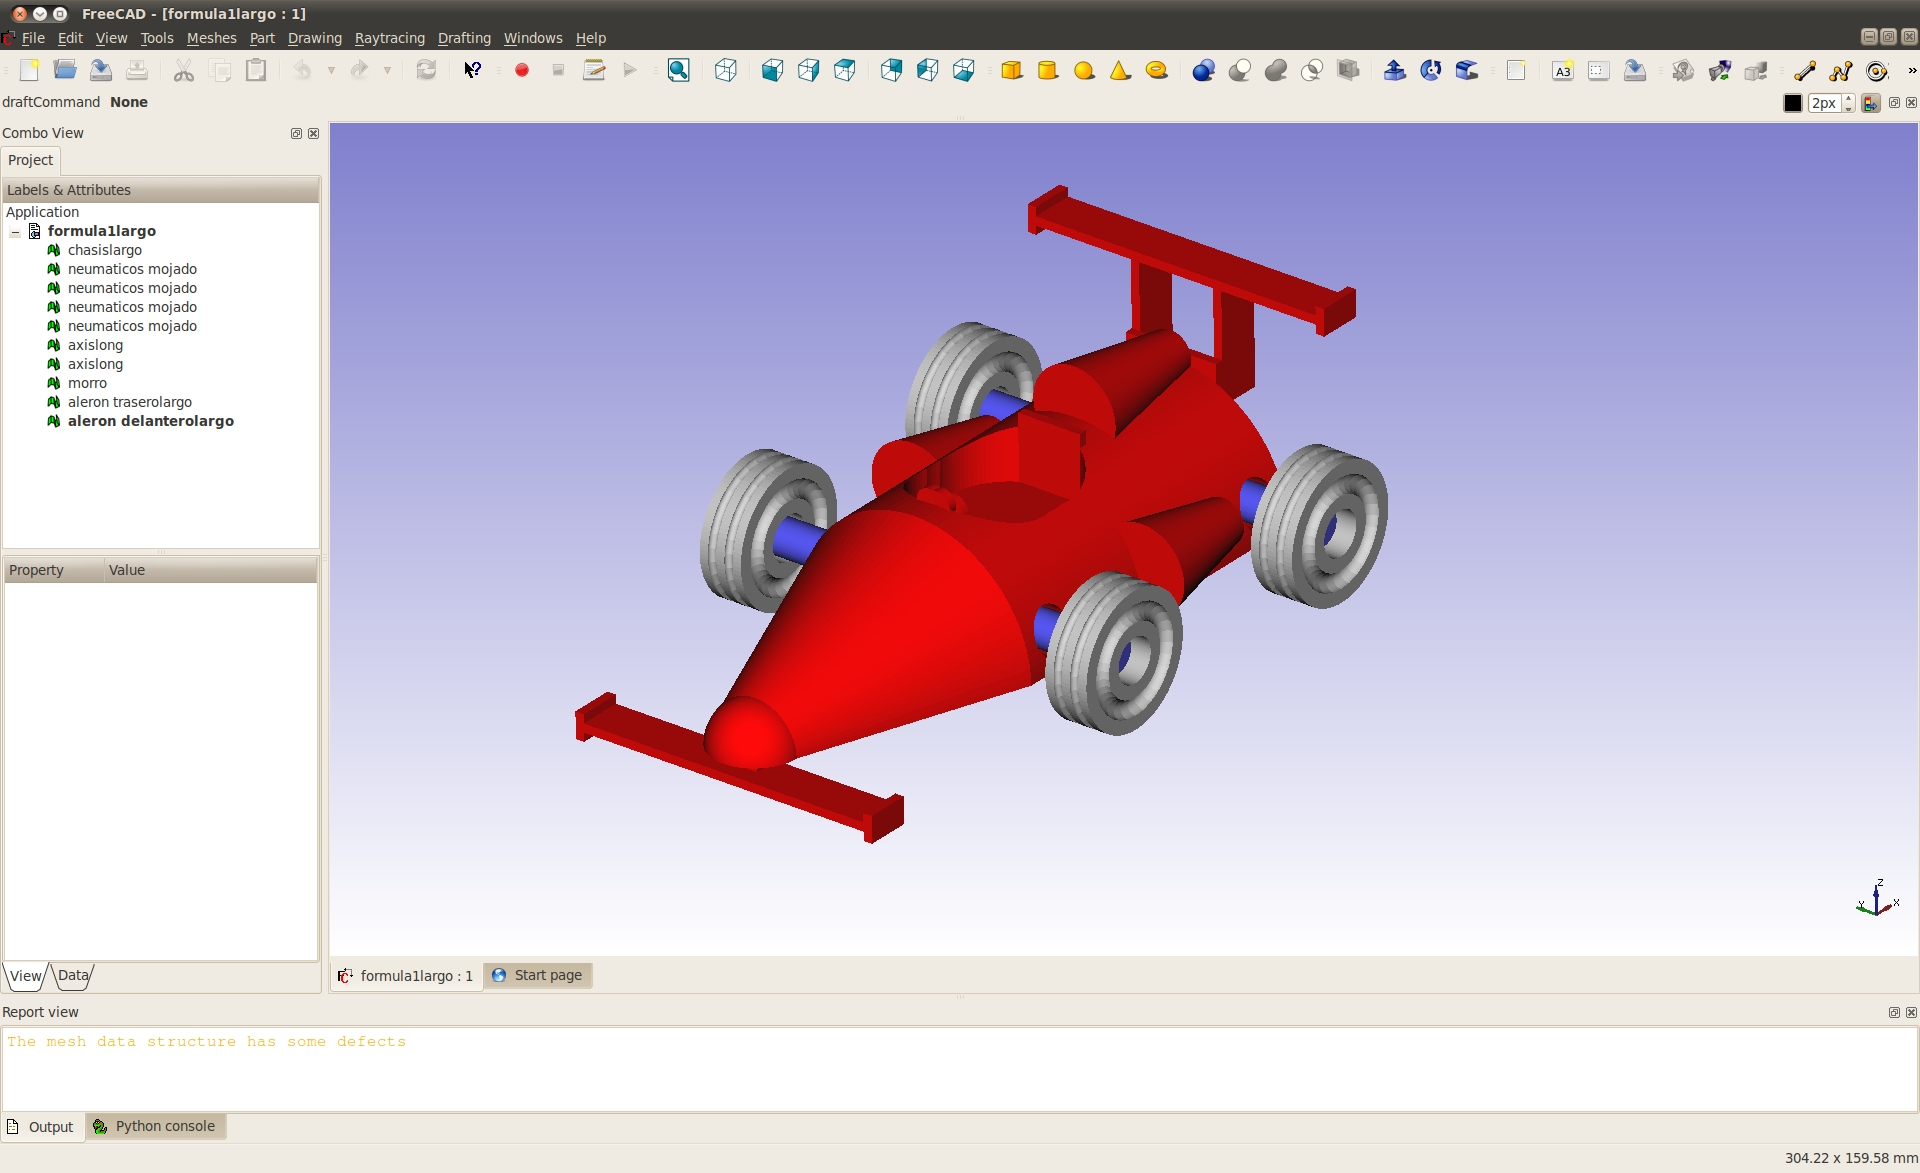Click the black draft line color swatch

(x=1792, y=103)
